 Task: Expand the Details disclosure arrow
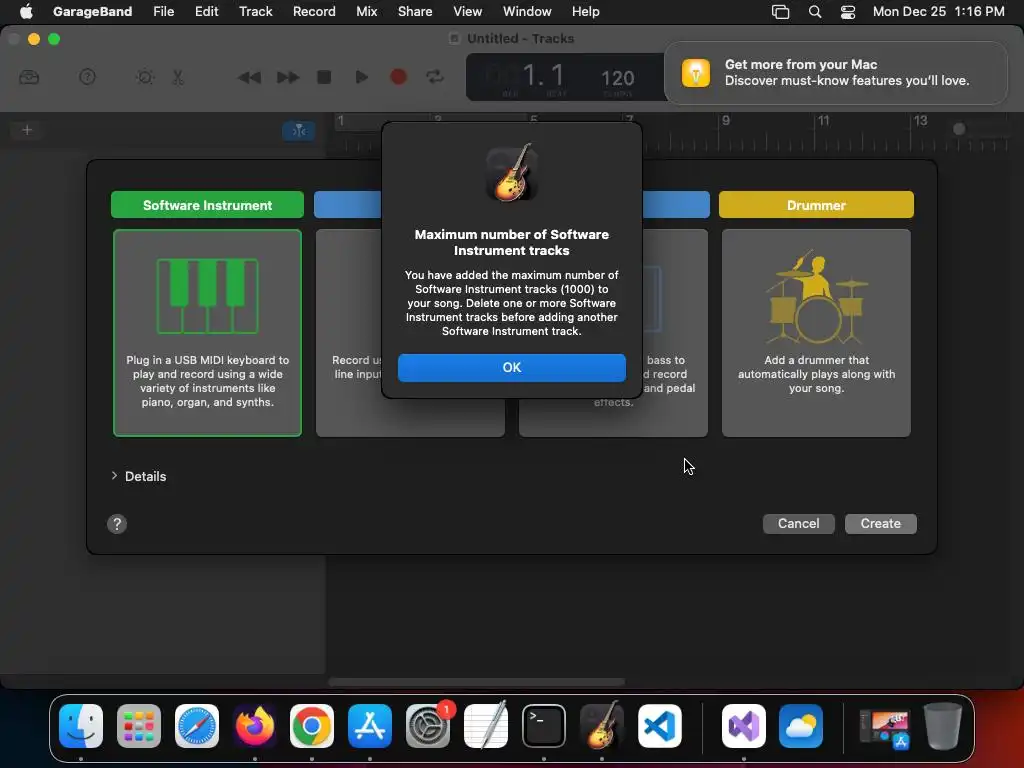pyautogui.click(x=114, y=475)
